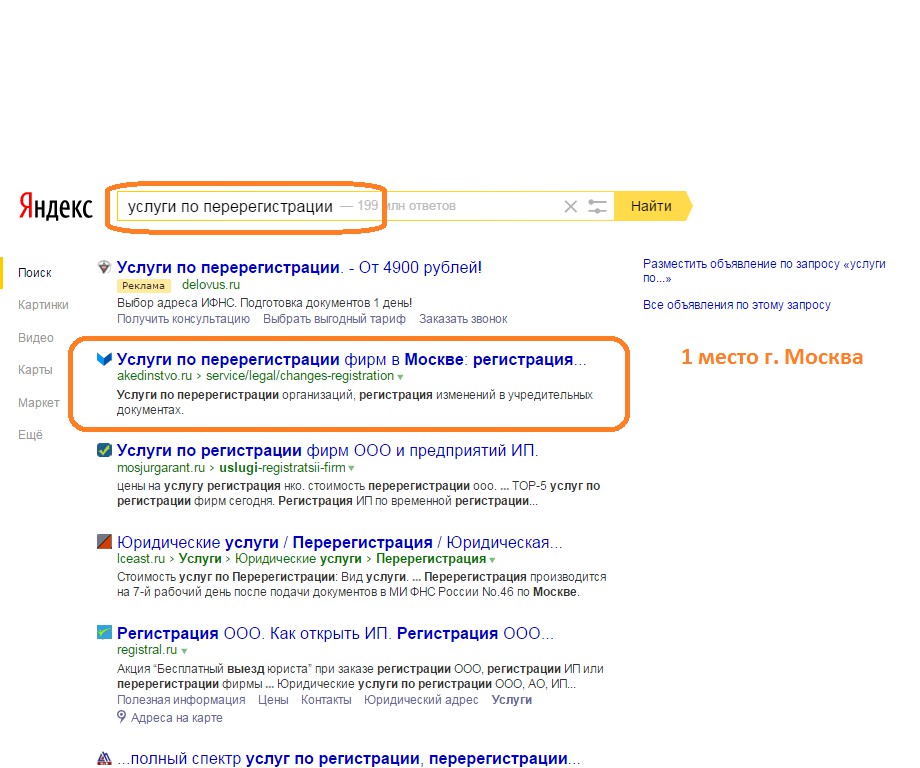Open advanced search settings sliders icon
920x768 pixels.
(597, 207)
